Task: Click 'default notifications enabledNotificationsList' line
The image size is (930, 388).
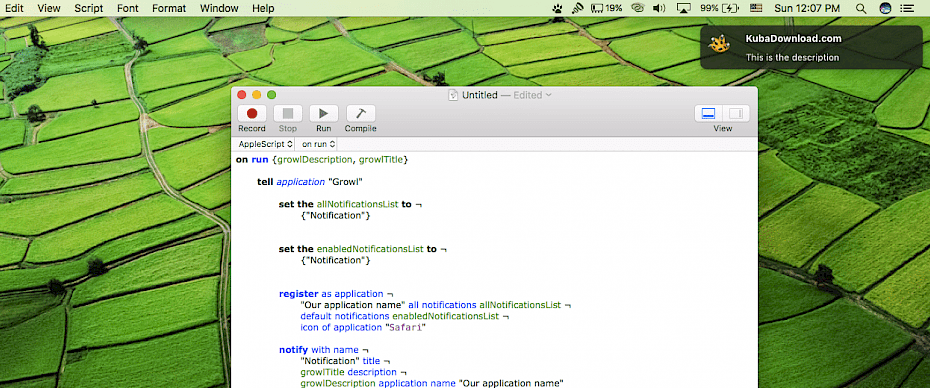Action: [x=405, y=316]
